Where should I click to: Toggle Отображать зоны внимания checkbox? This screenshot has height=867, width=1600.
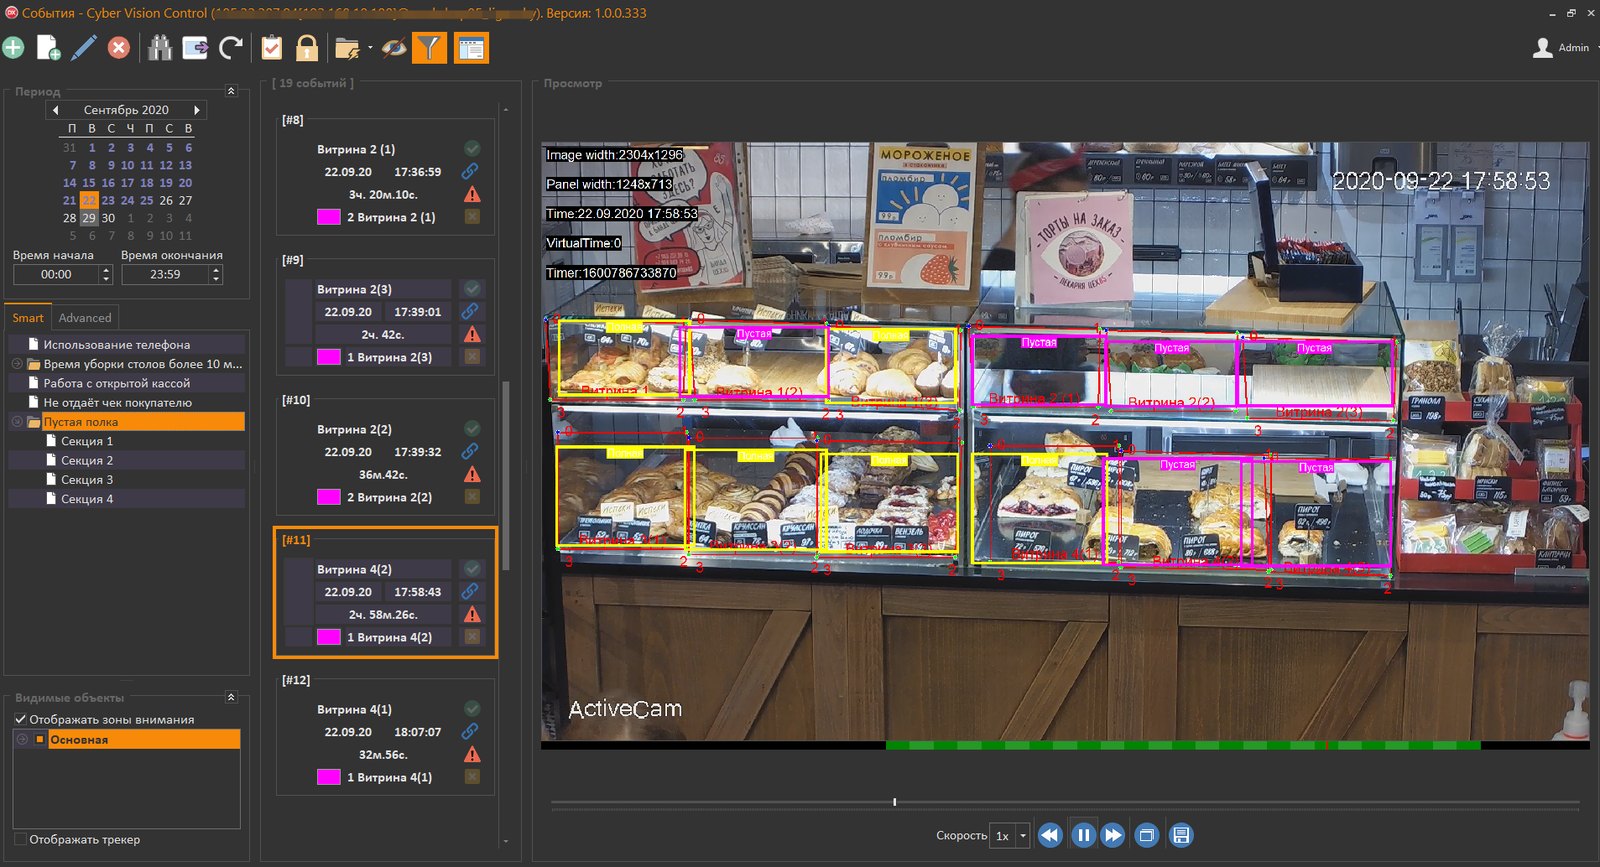(20, 719)
